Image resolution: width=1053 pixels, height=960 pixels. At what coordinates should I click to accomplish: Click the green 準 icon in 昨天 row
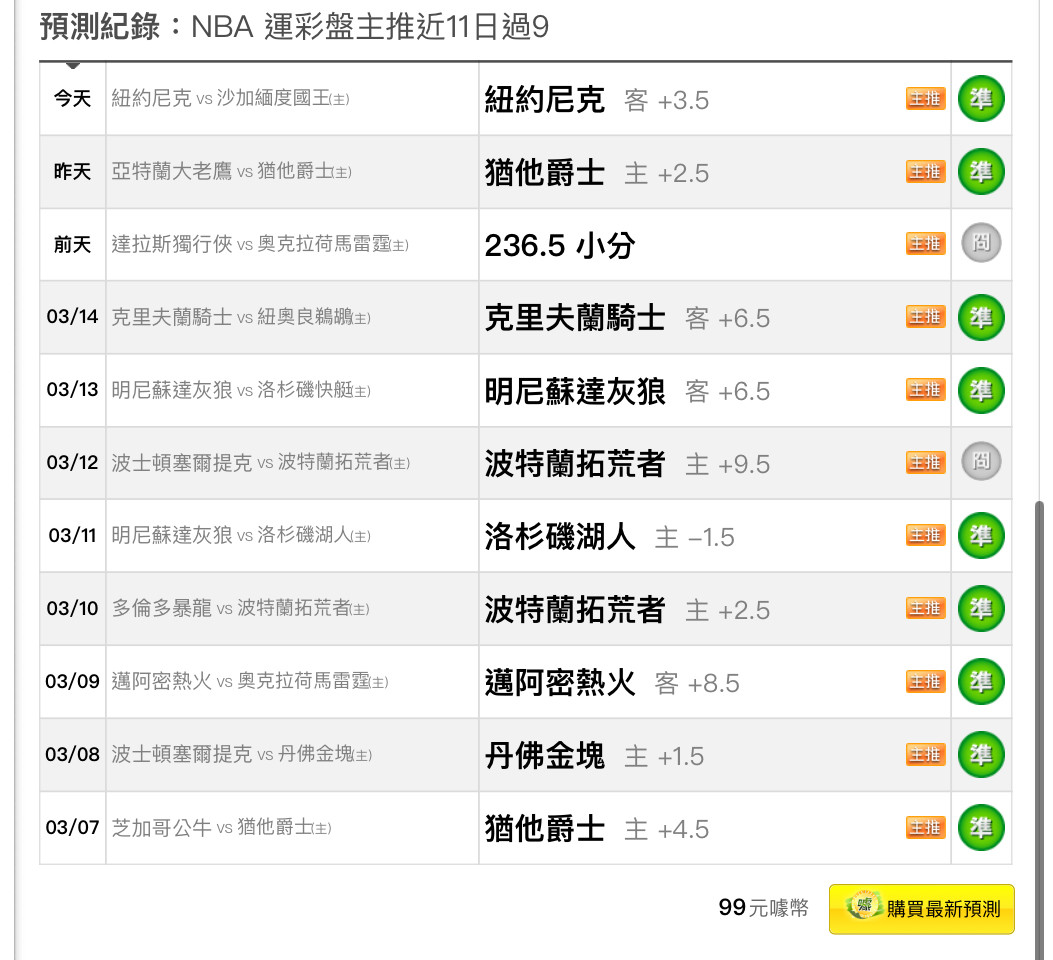click(980, 172)
